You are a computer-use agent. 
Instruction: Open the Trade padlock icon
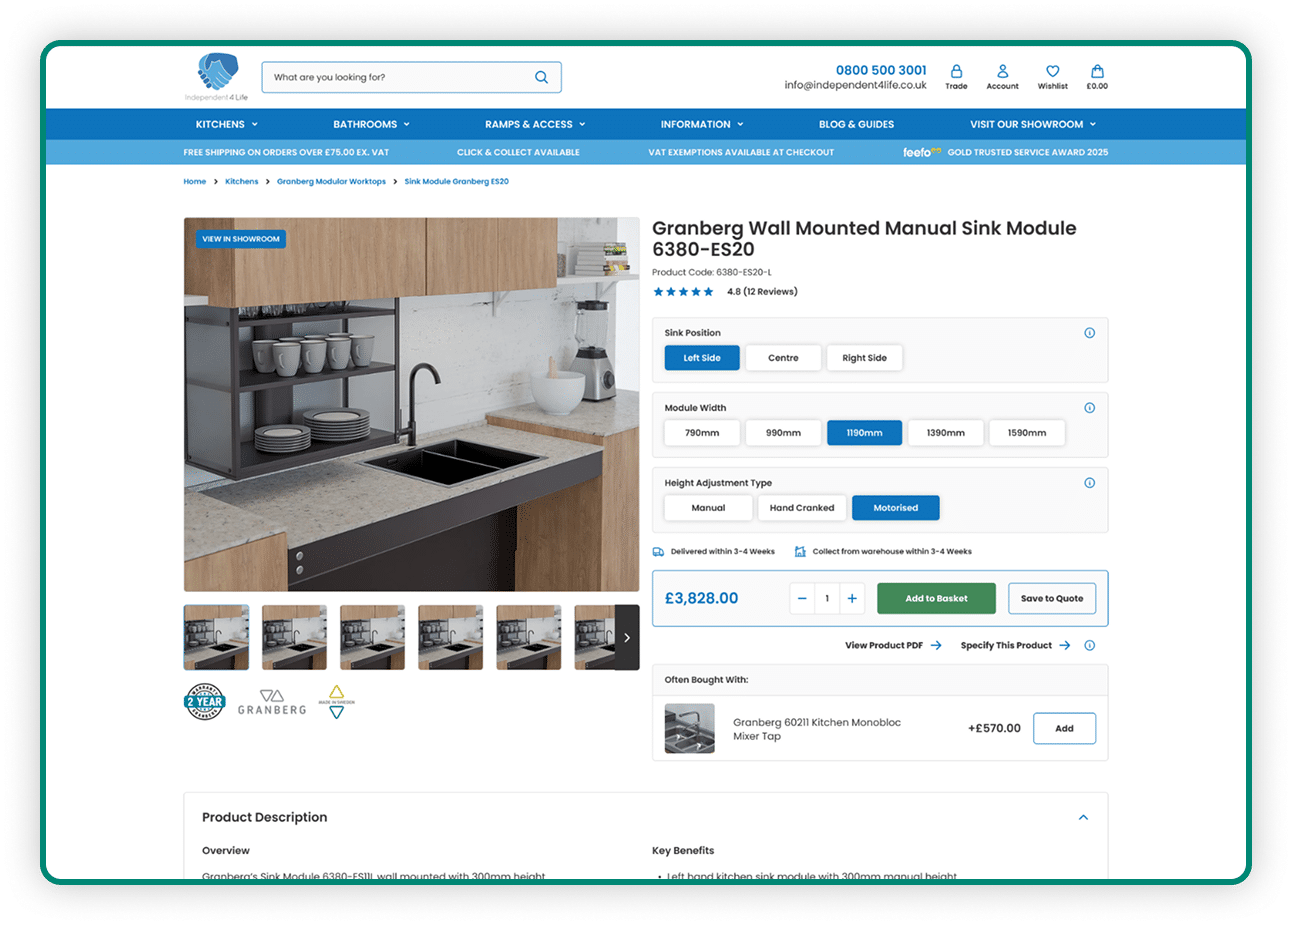click(x=956, y=72)
